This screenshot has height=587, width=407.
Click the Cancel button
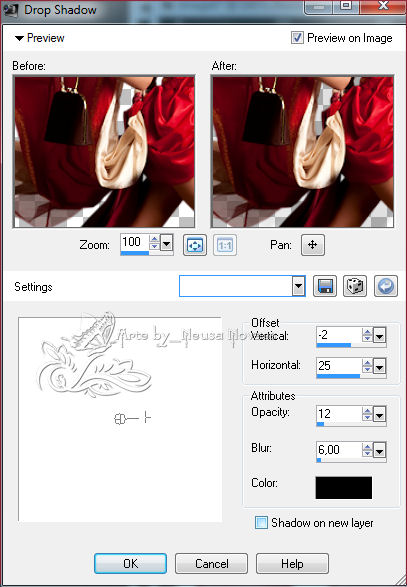click(x=211, y=563)
